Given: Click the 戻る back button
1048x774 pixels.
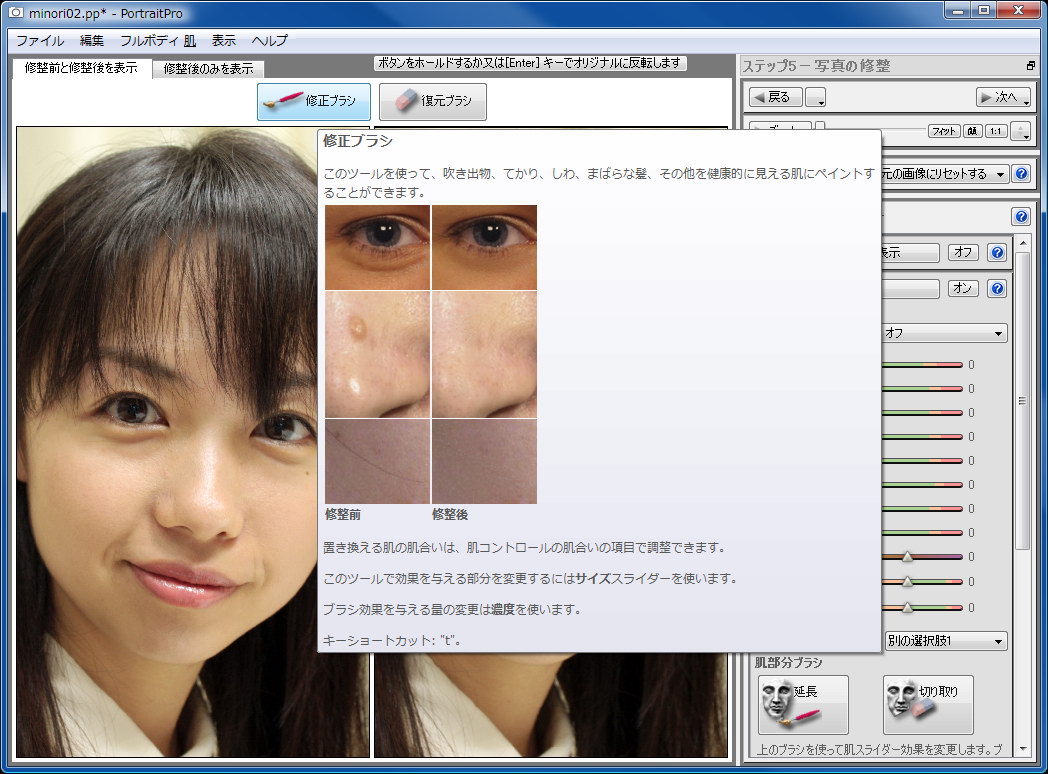Looking at the screenshot, I should 775,98.
